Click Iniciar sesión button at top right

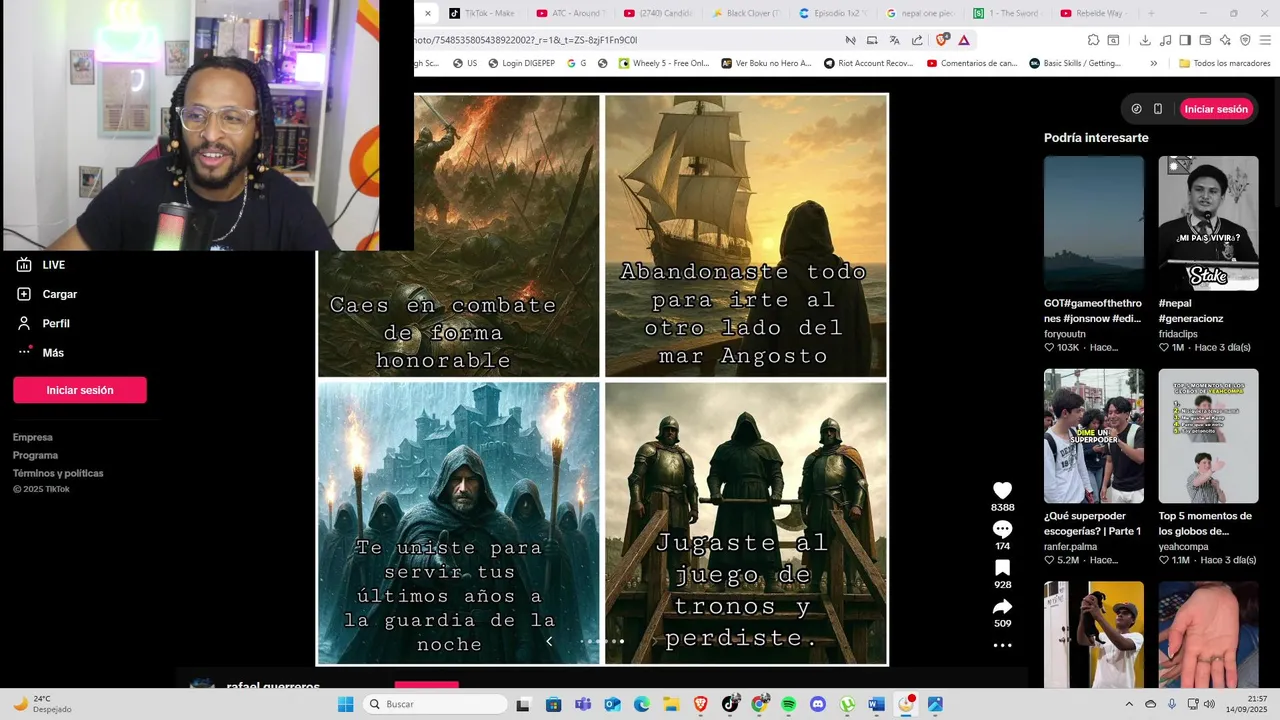[x=1216, y=109]
